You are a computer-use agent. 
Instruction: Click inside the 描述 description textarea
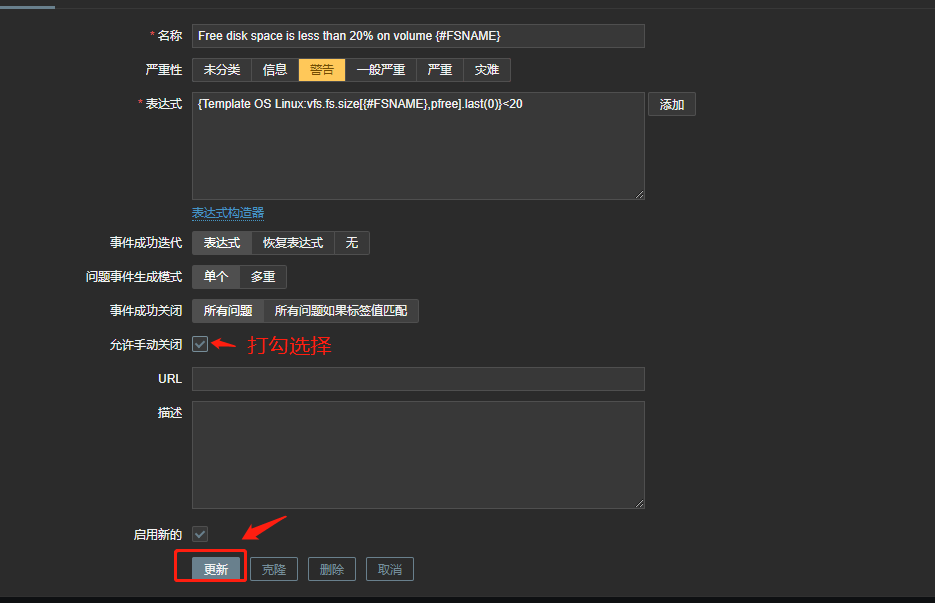pos(418,455)
